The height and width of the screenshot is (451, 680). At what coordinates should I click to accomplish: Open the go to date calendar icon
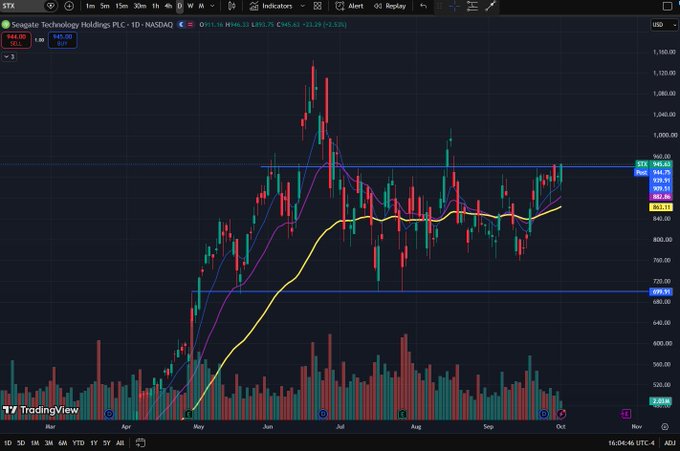[x=140, y=443]
